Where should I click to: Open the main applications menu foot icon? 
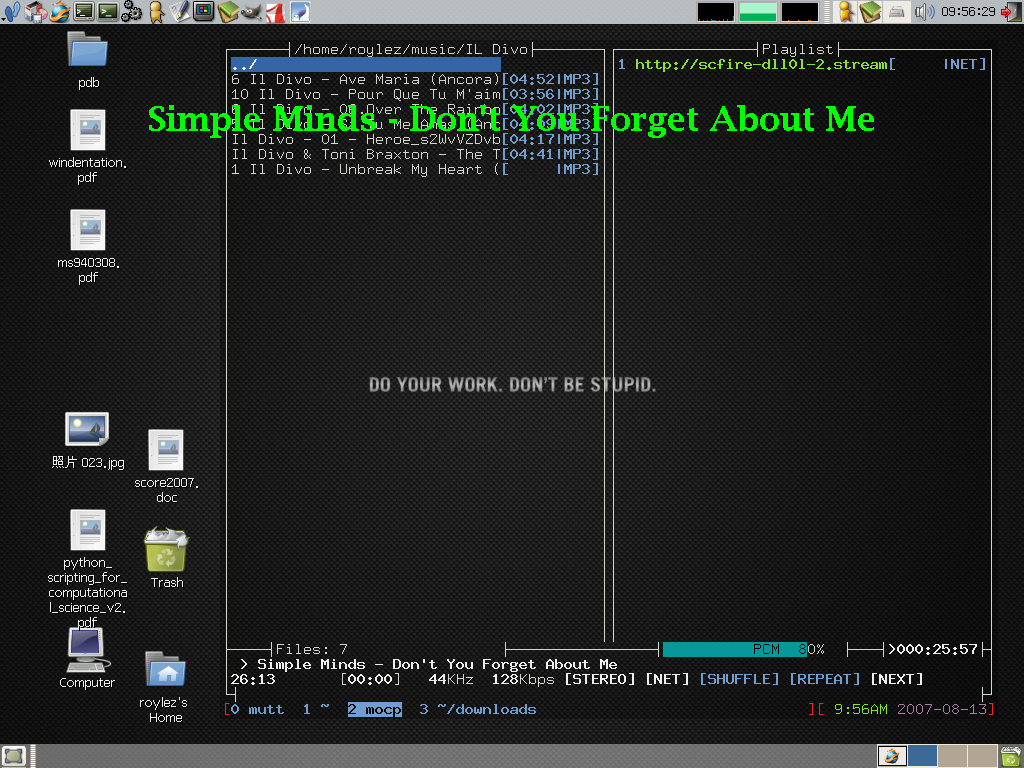(11, 12)
